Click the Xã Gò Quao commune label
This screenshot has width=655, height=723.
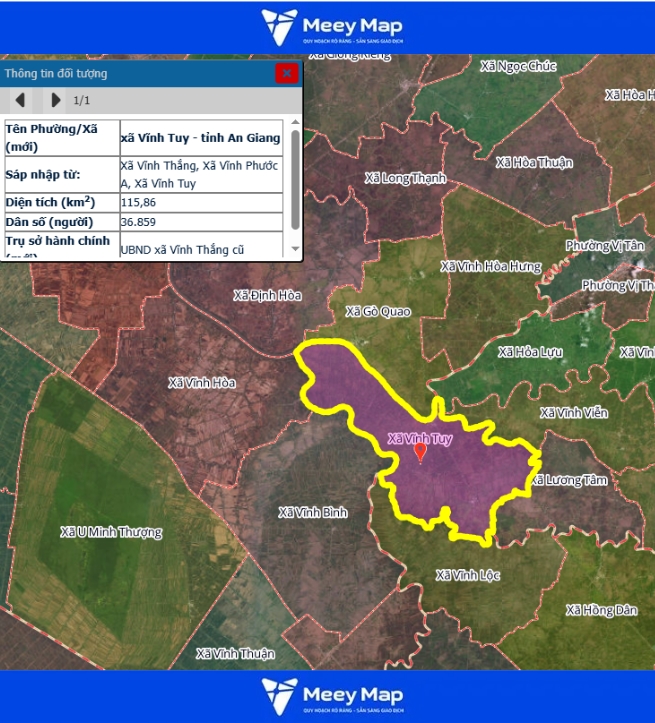(x=378, y=312)
